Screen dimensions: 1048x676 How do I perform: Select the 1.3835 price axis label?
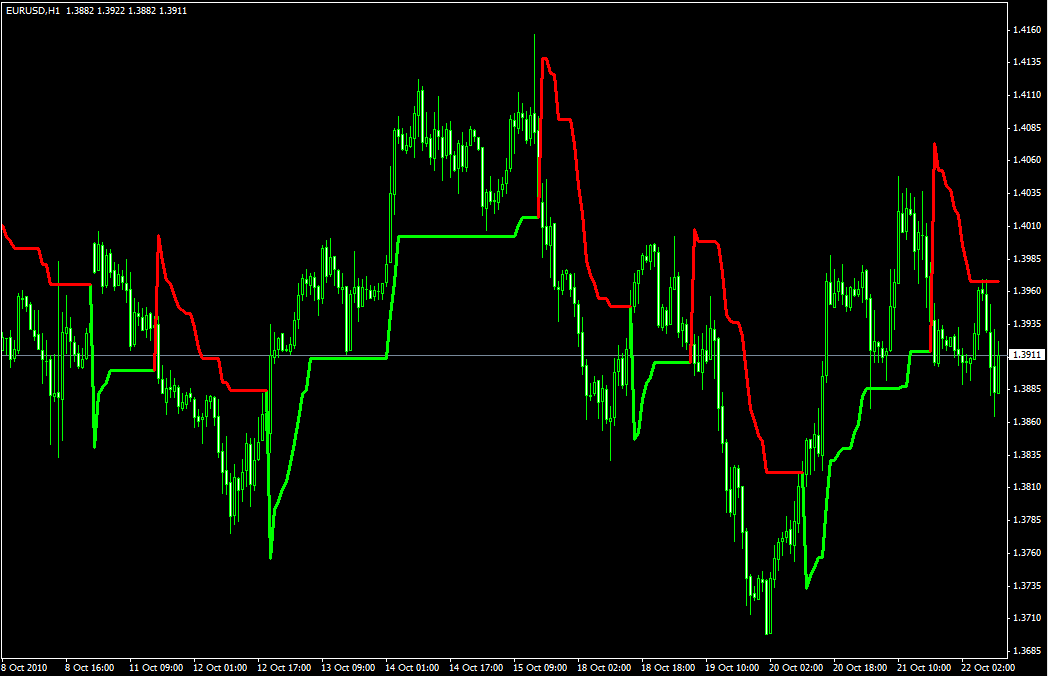point(1027,454)
